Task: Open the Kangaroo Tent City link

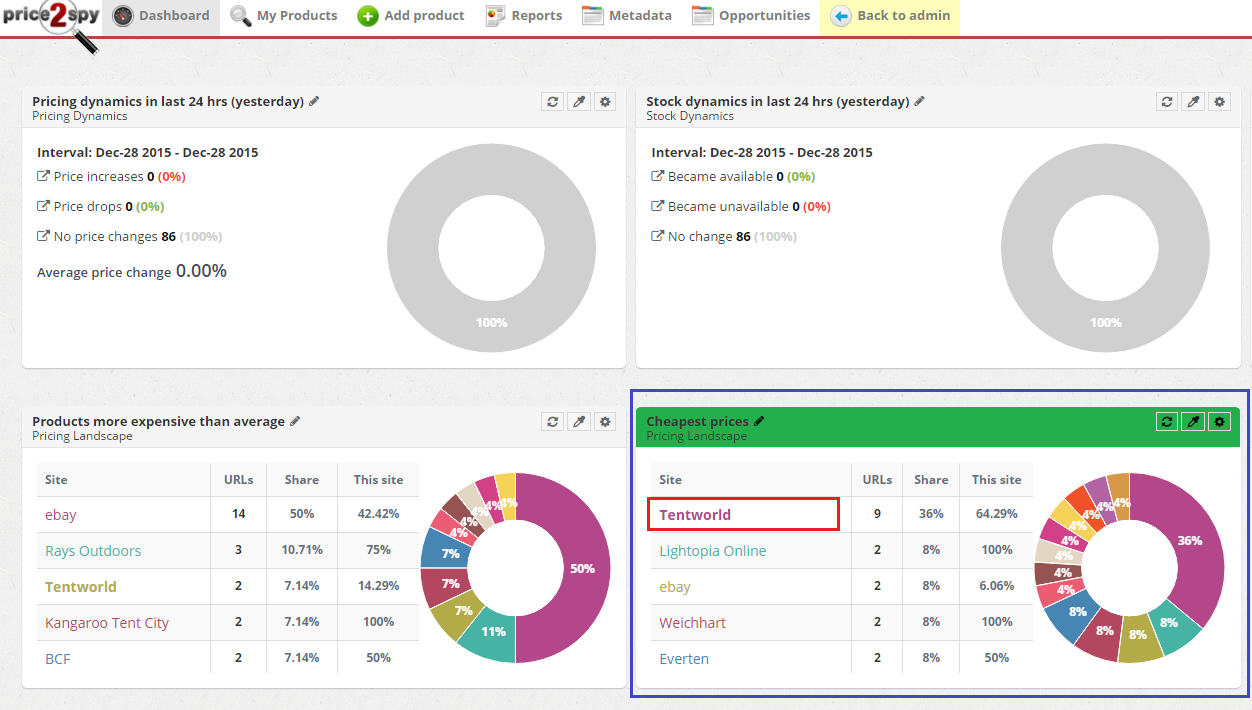Action: pyautogui.click(x=107, y=623)
